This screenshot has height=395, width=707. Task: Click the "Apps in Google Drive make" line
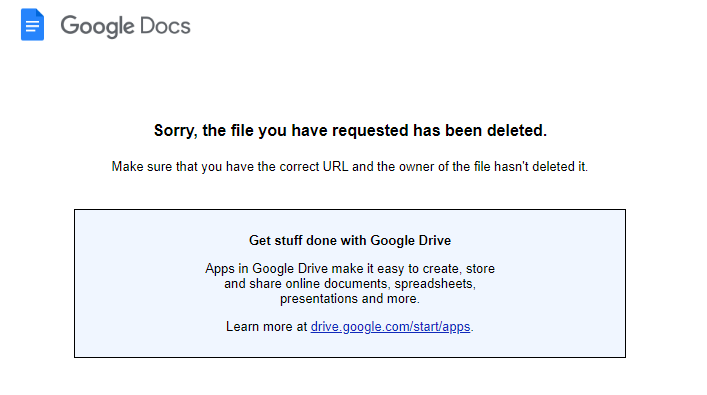(x=350, y=268)
